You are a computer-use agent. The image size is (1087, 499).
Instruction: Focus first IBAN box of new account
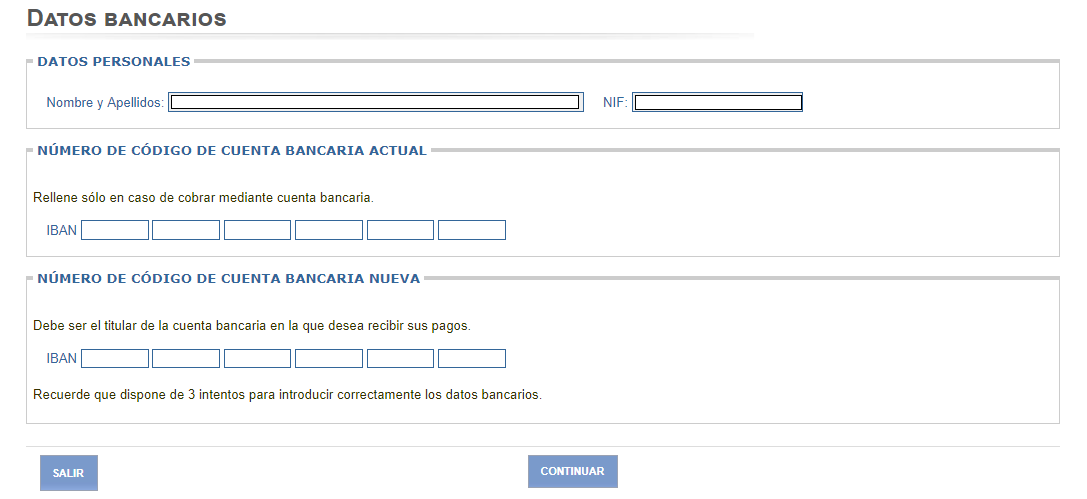pos(115,358)
